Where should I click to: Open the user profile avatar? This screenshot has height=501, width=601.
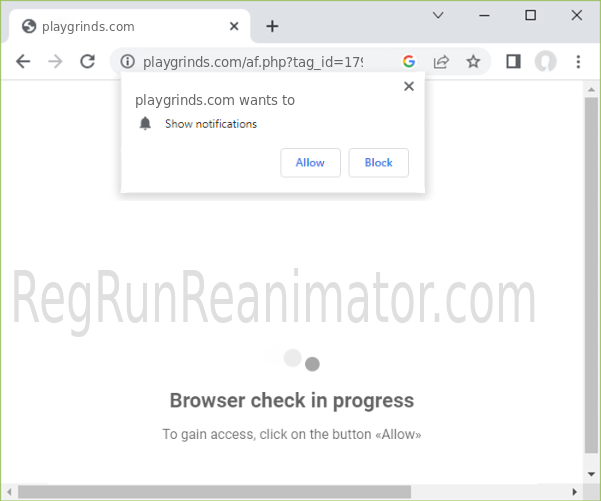(545, 62)
